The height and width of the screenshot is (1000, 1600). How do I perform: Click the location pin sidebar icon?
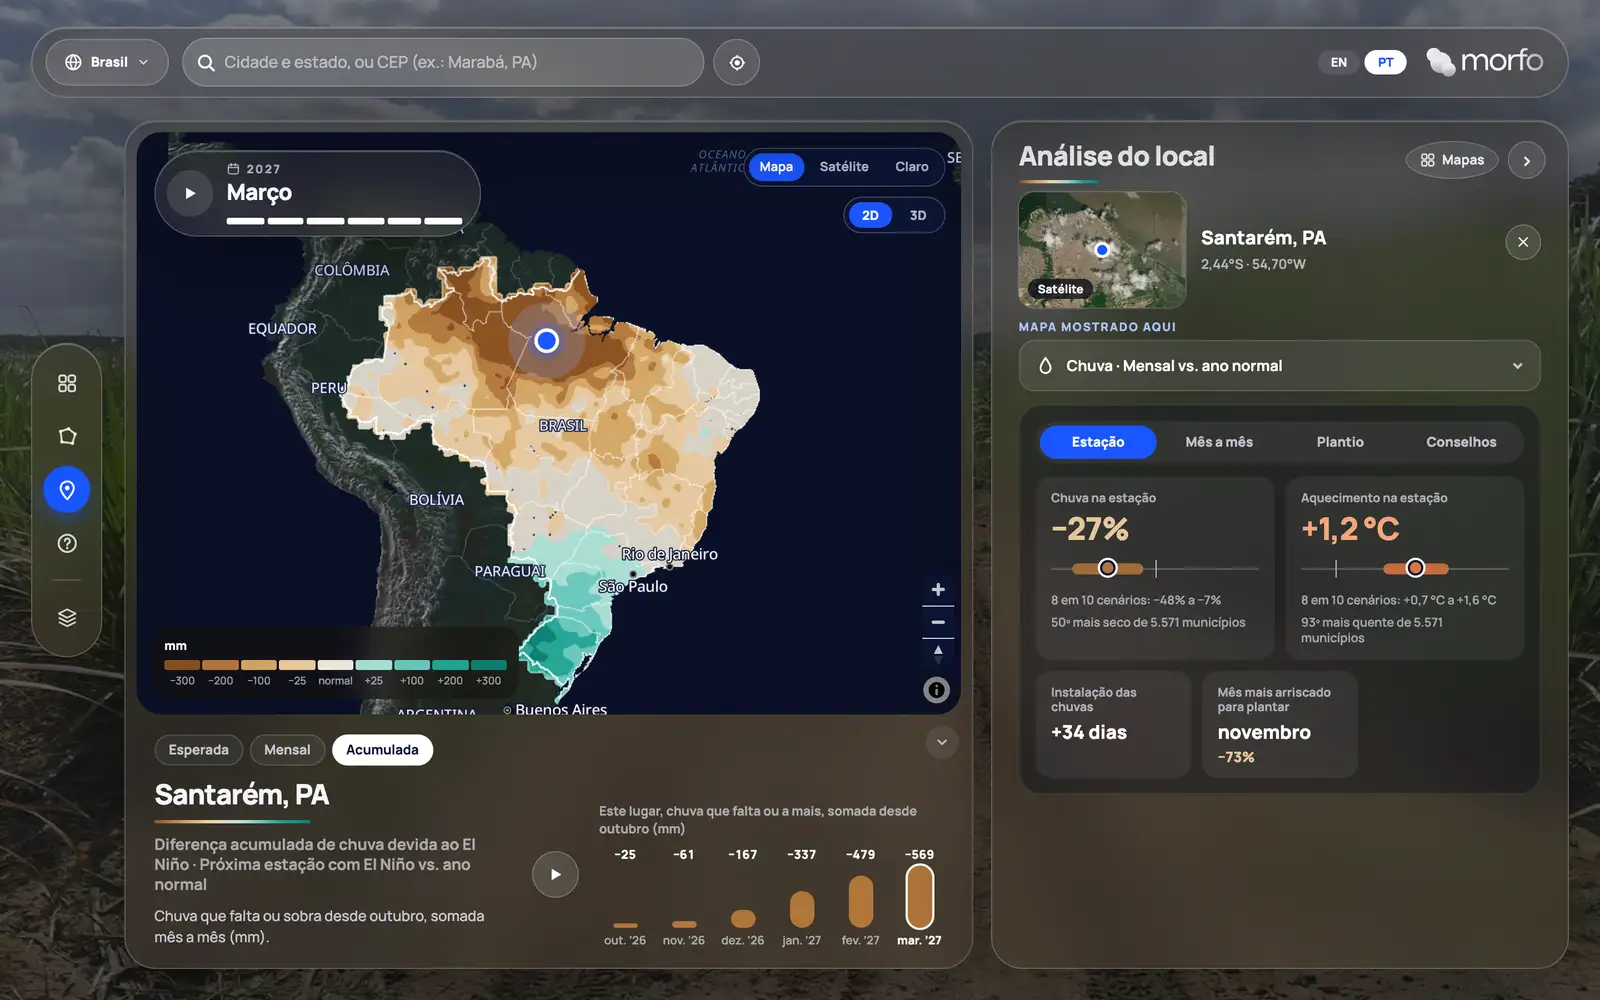[x=67, y=490]
